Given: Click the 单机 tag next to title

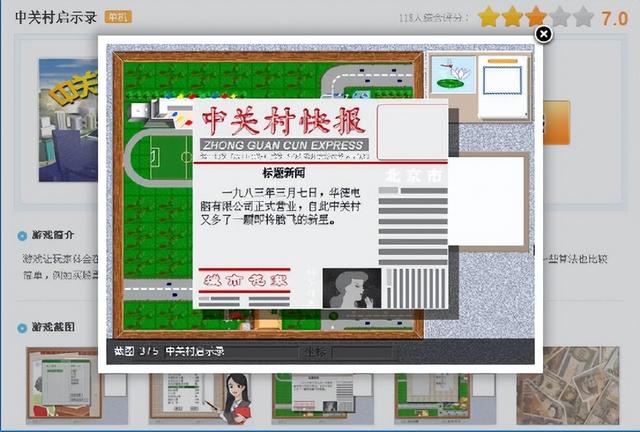Looking at the screenshot, I should click(118, 18).
